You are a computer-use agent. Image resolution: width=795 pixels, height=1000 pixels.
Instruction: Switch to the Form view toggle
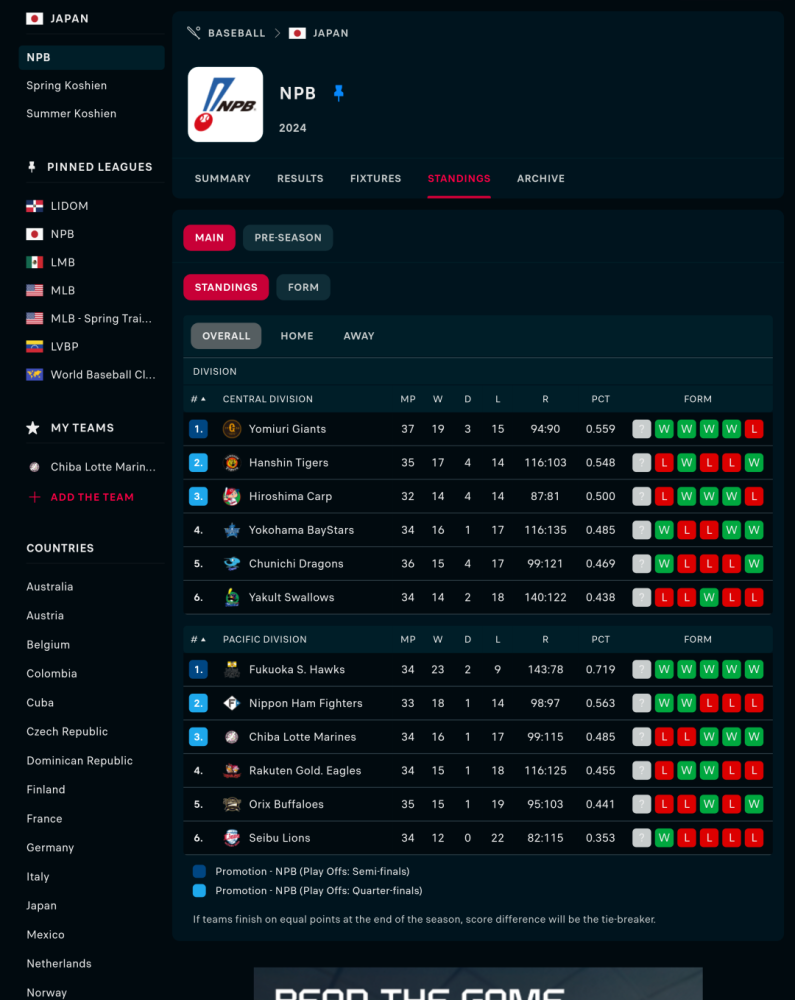pyautogui.click(x=303, y=287)
